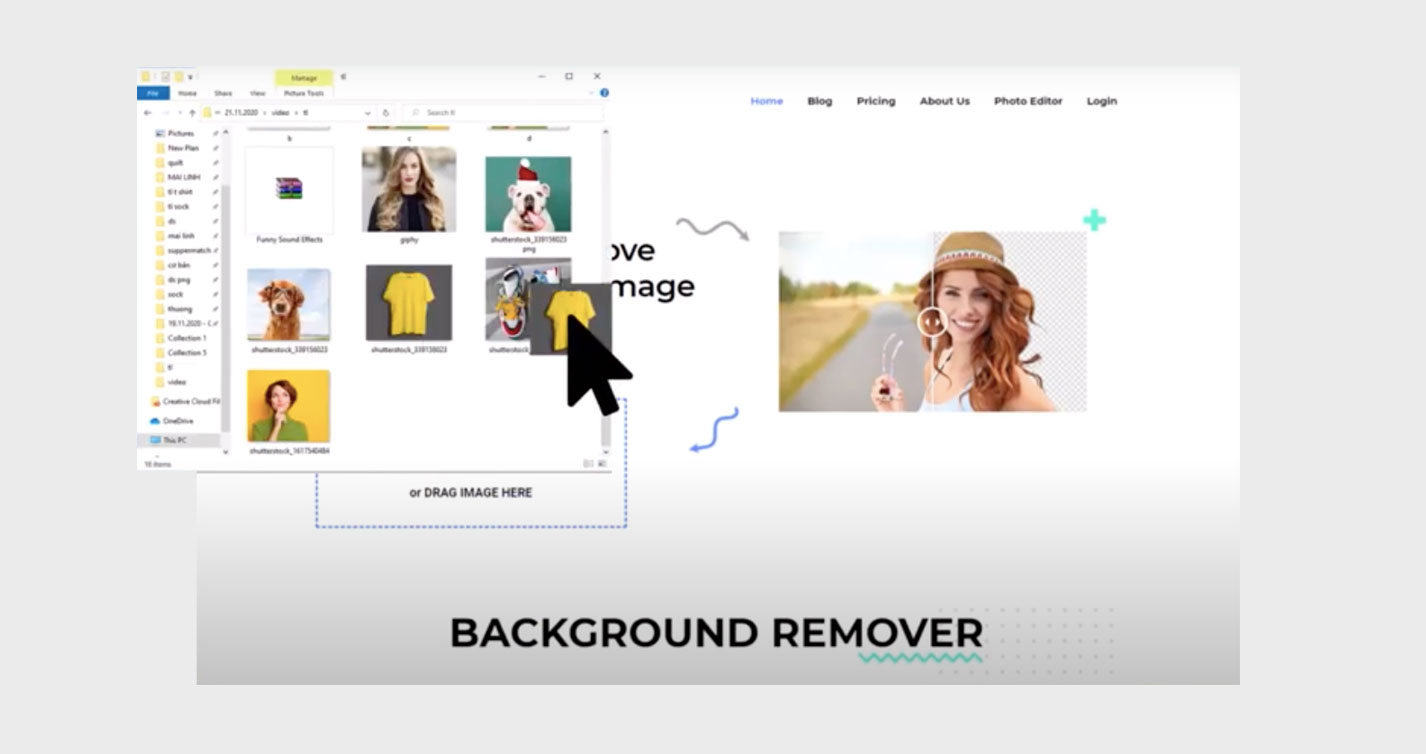Open the ds png folder in sidebar

pos(178,280)
